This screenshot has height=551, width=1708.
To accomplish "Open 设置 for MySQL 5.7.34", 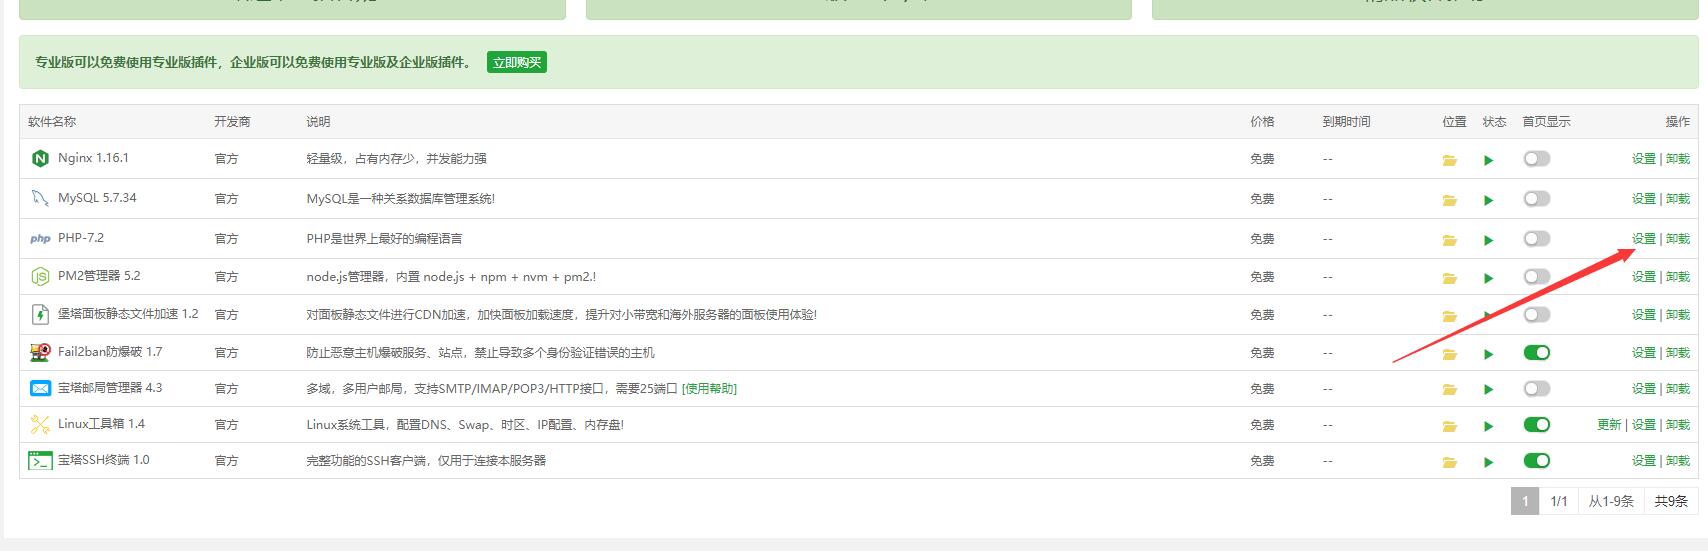I will coord(1644,199).
